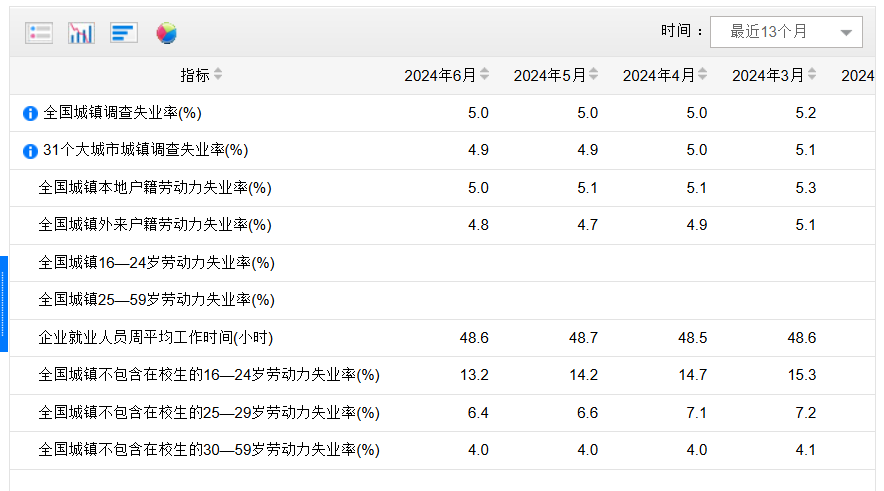884x491 pixels.
Task: Select the 全国城镇本地户籍劳动力失业率 row
Action: pyautogui.click(x=155, y=188)
